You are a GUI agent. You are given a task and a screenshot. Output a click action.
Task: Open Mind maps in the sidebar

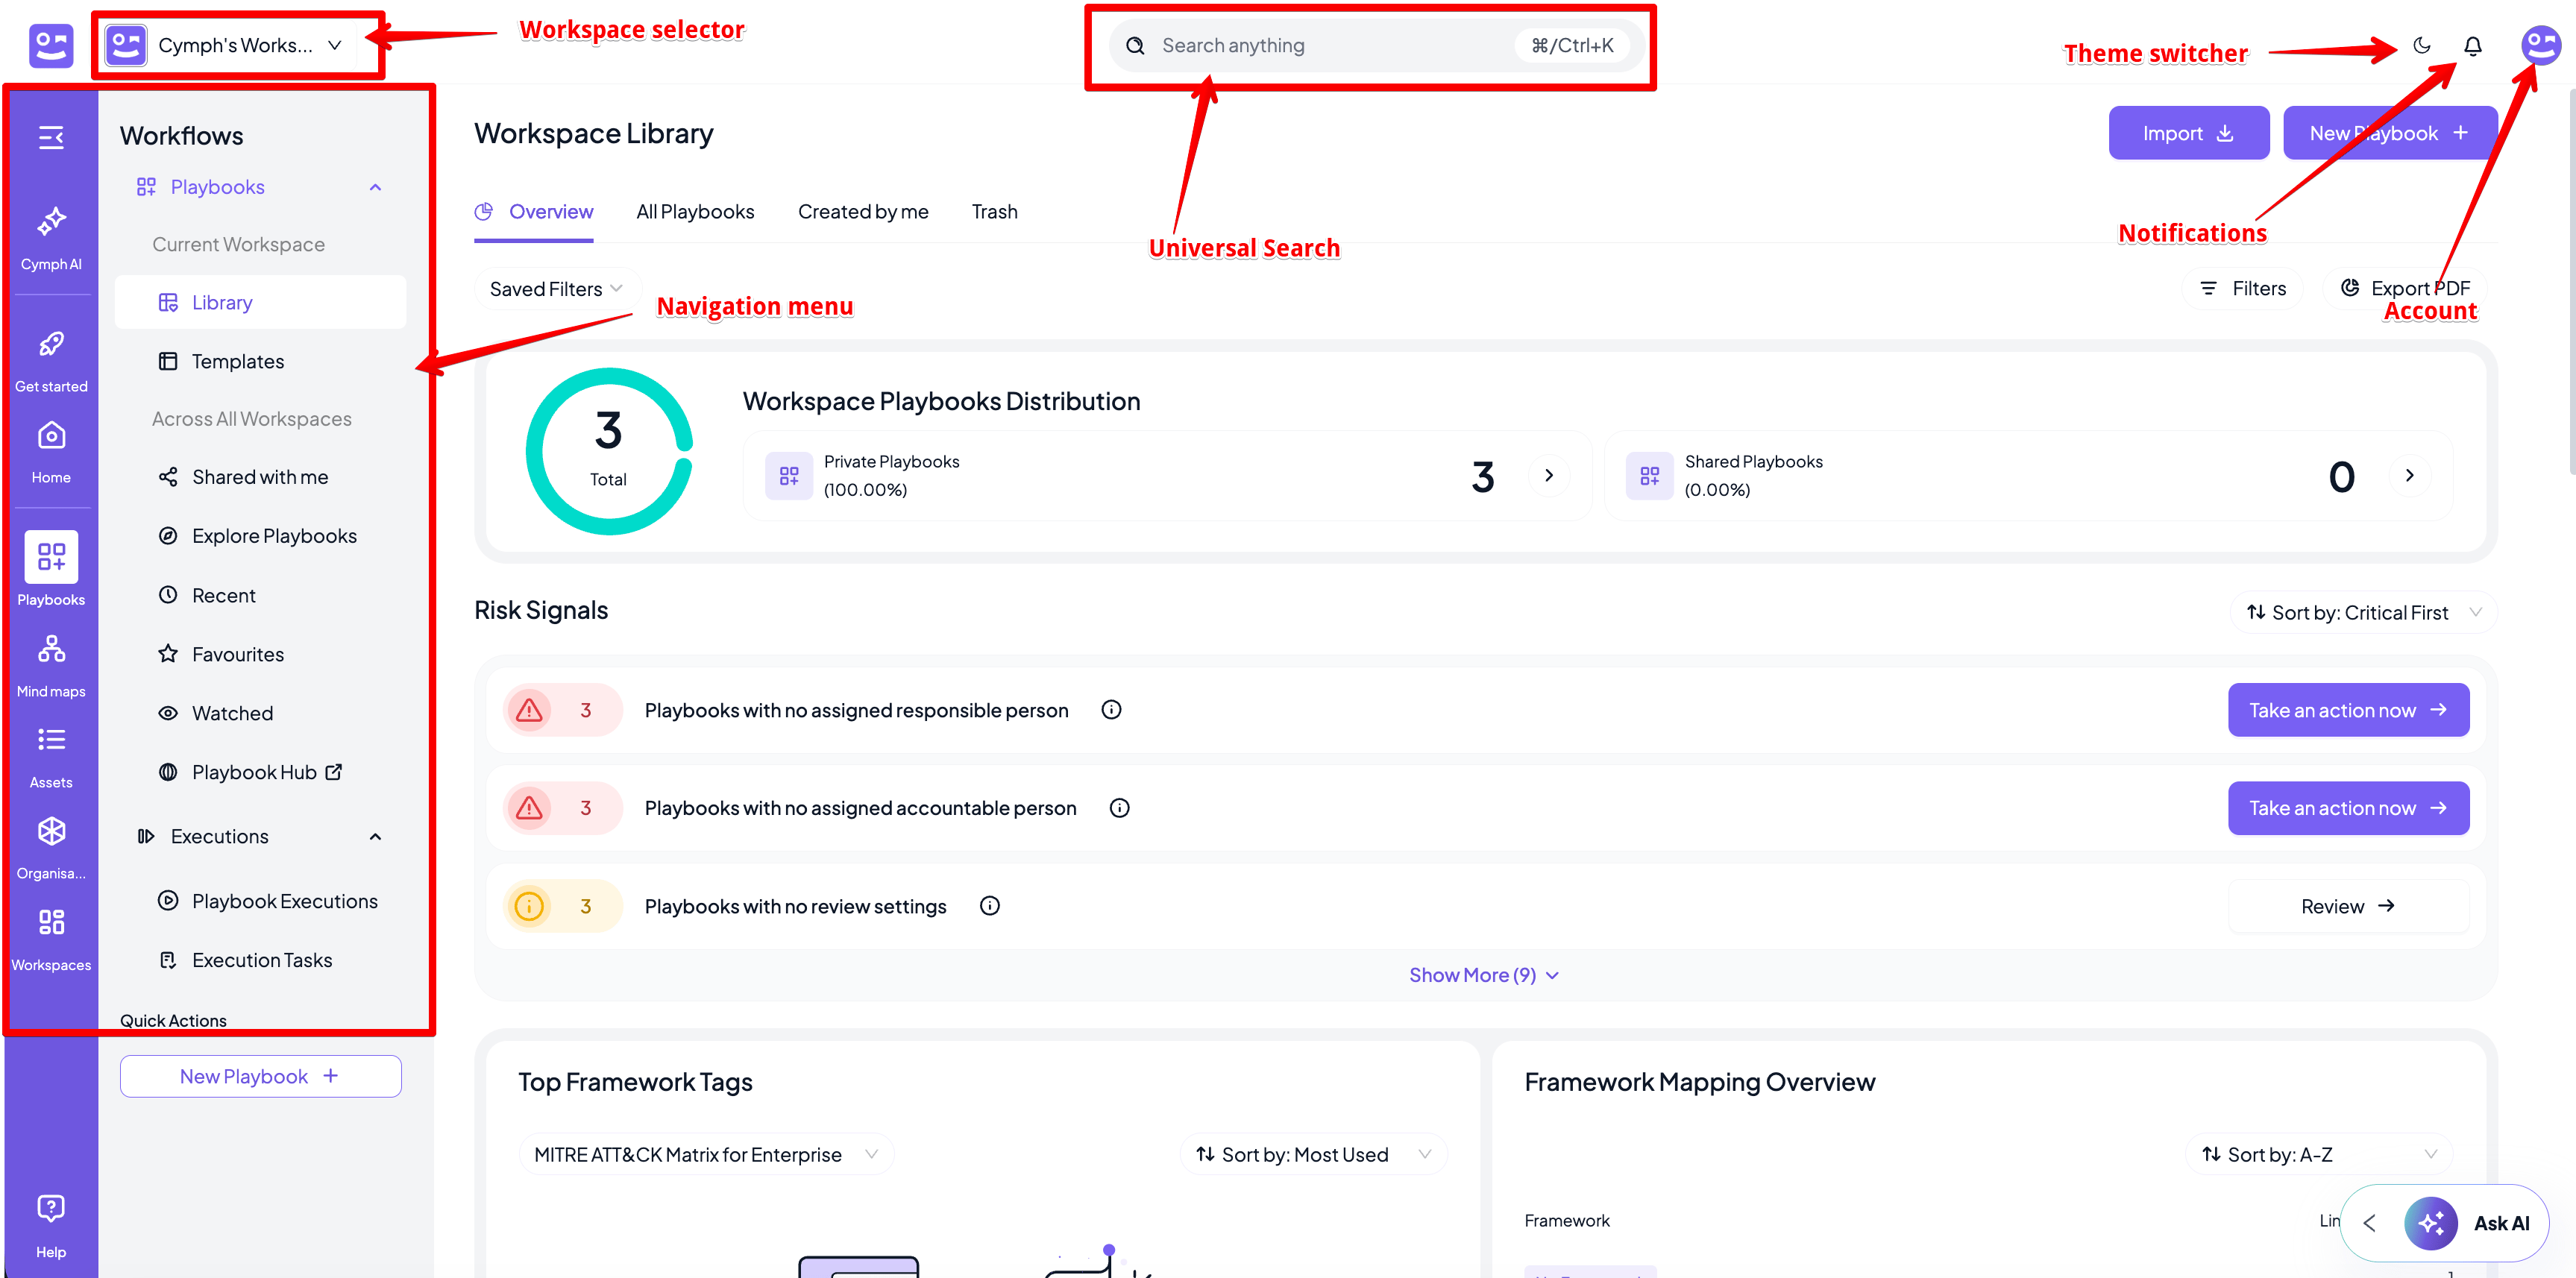point(51,666)
